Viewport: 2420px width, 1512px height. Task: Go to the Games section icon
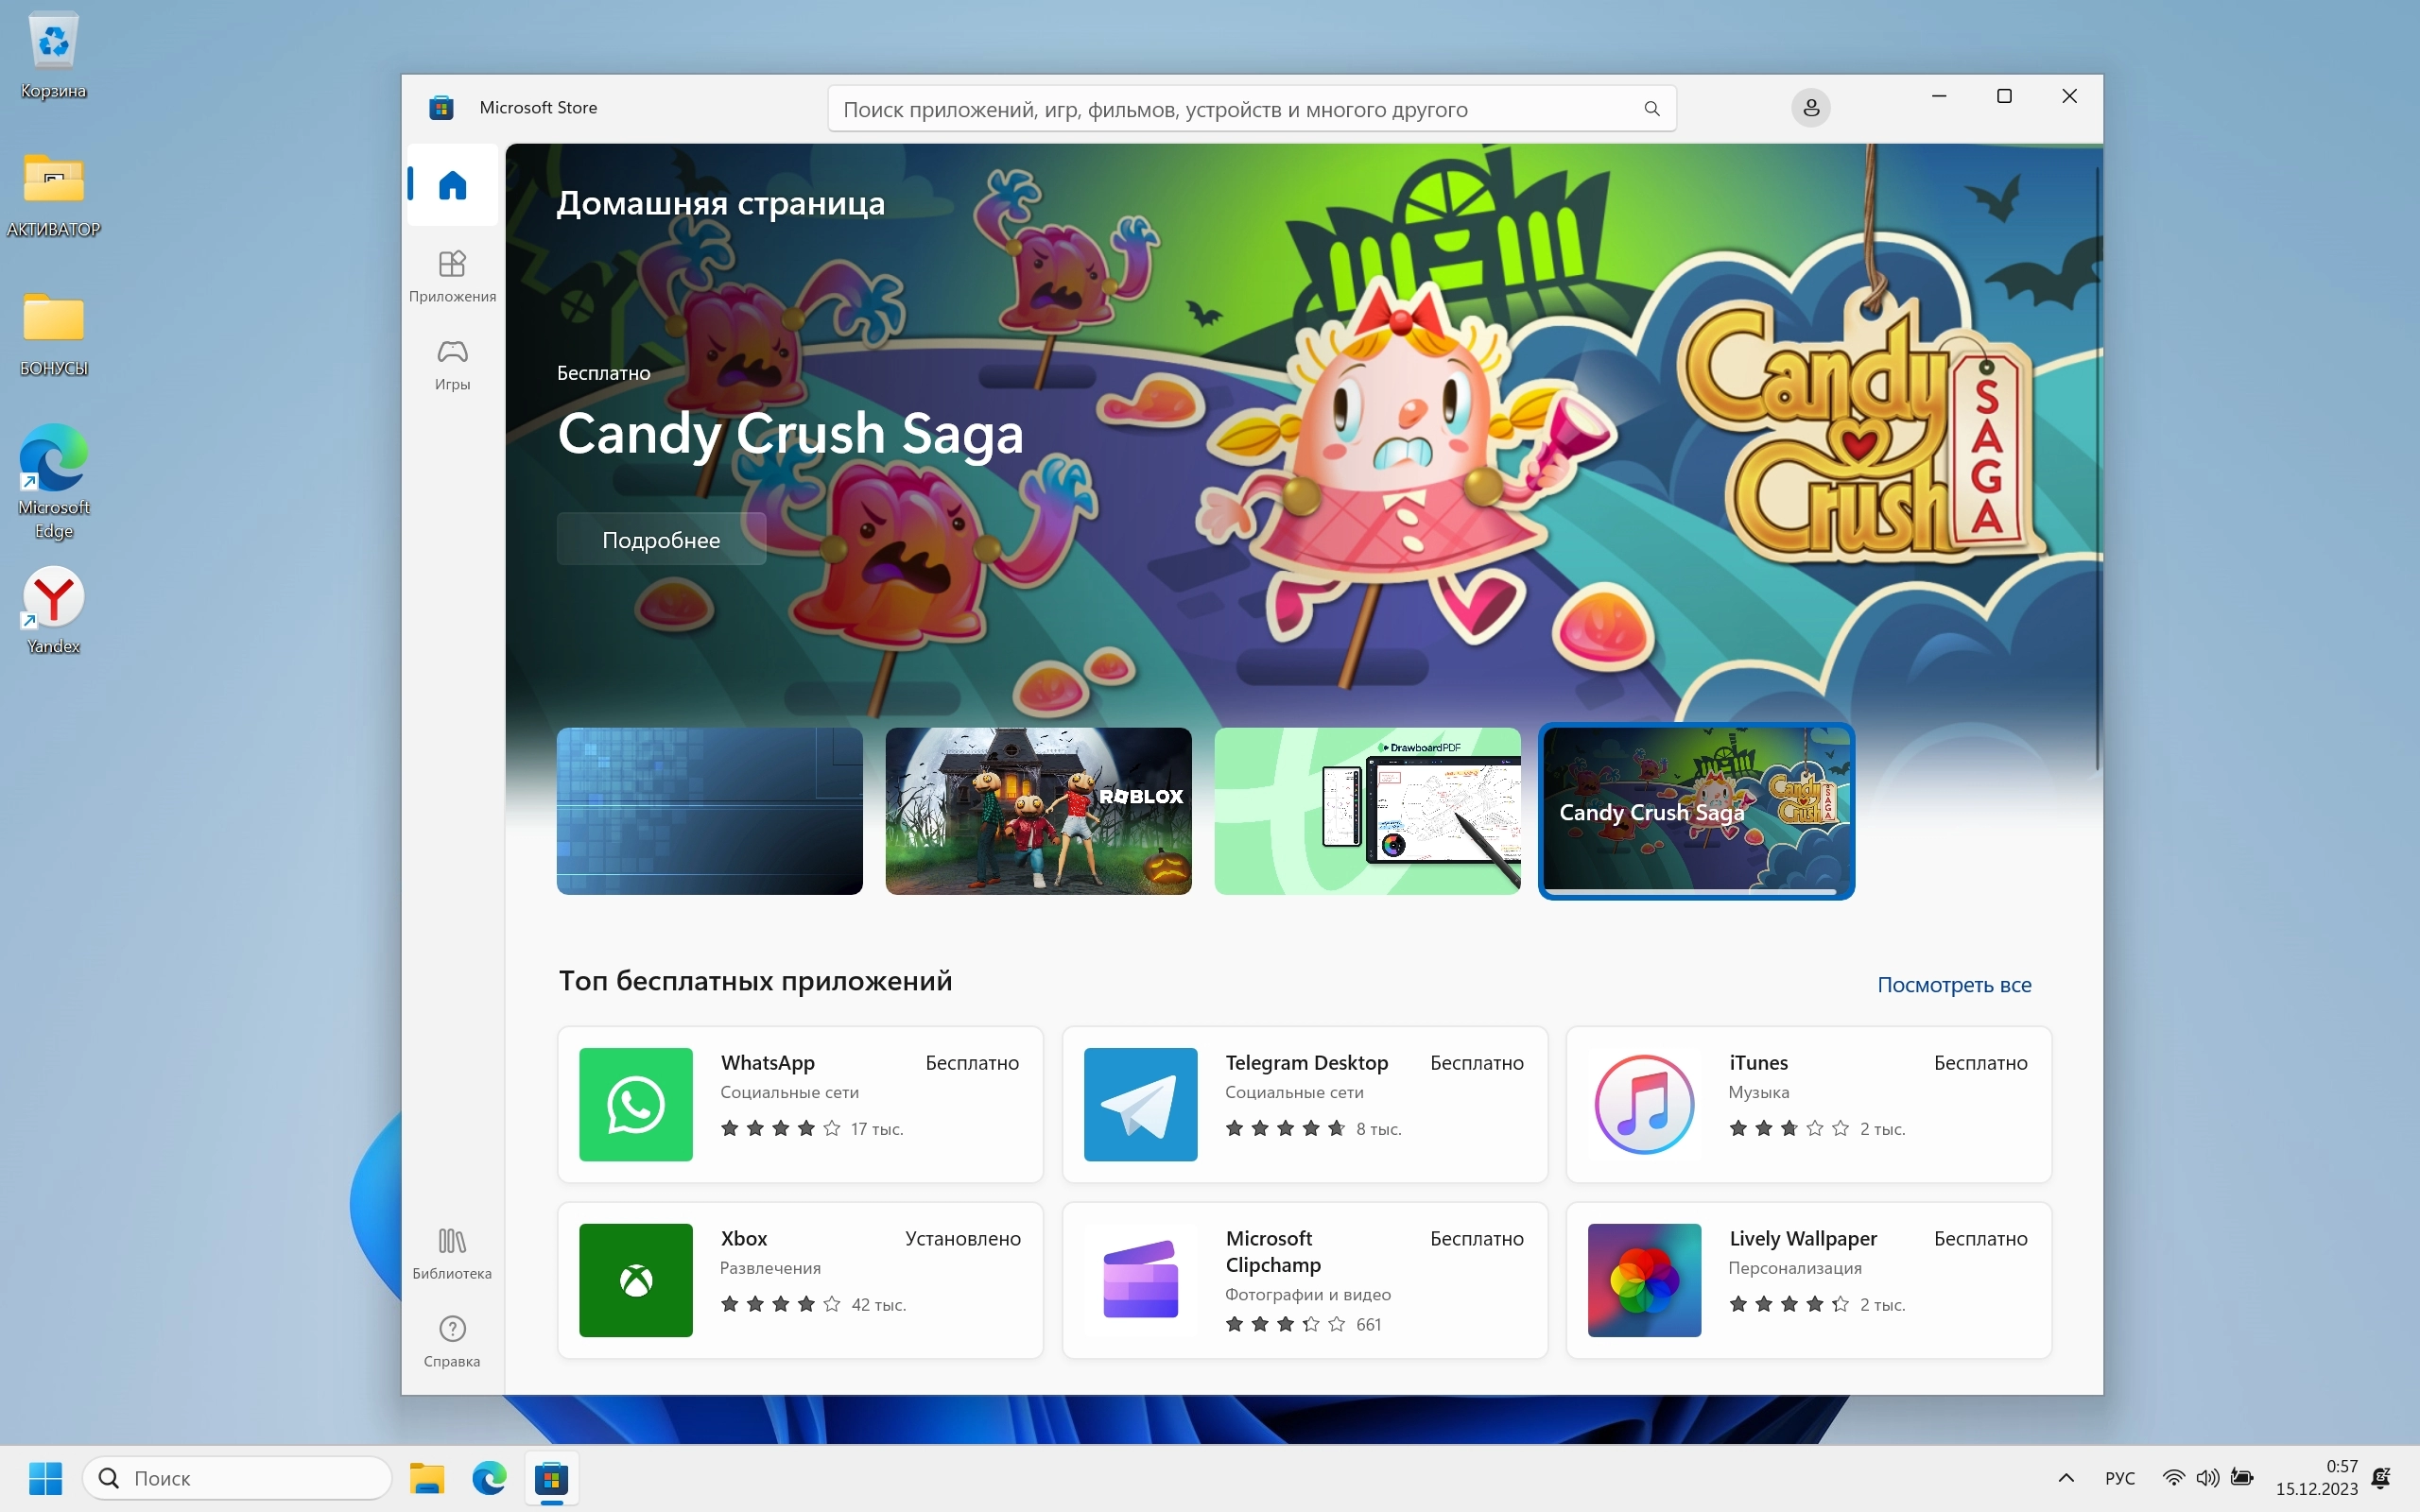tap(452, 363)
